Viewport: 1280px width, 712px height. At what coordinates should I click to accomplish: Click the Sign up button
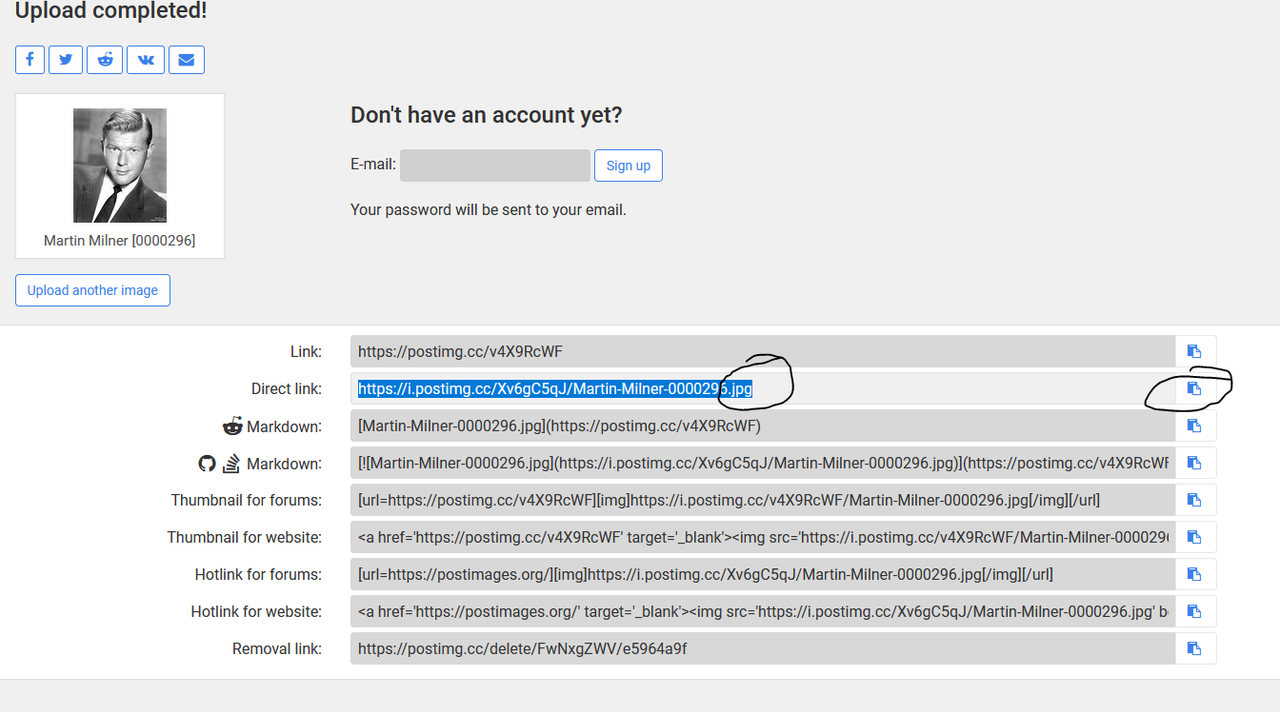tap(628, 165)
